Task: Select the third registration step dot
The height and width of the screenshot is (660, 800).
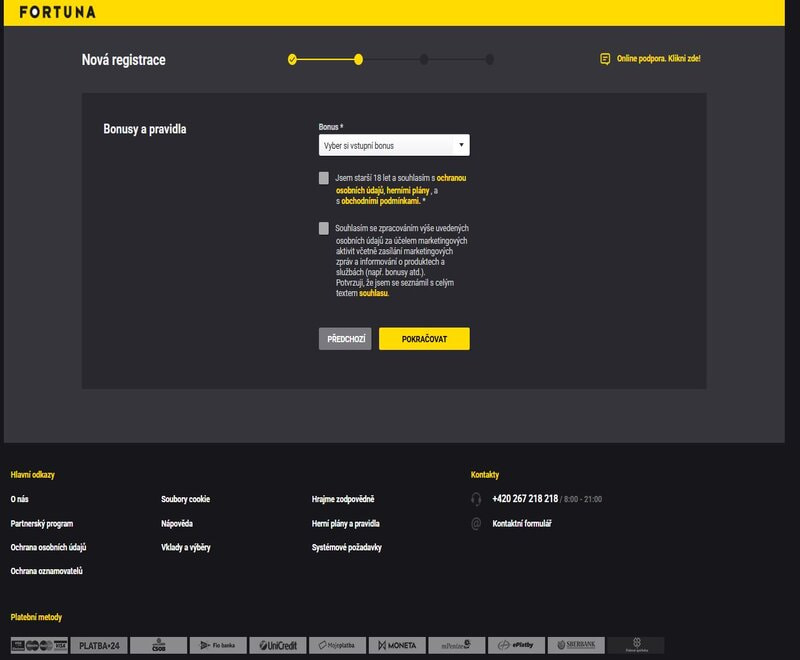Action: tap(424, 59)
